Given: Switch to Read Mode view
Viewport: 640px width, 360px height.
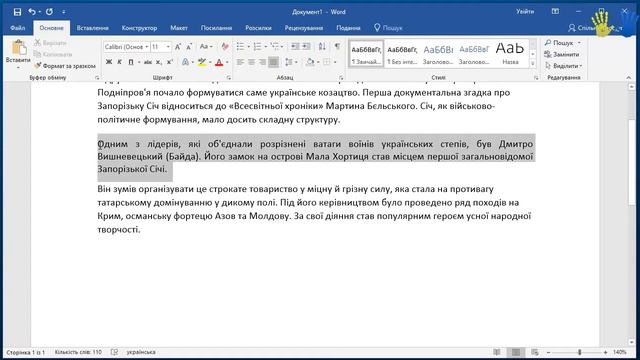Looking at the screenshot, I should [x=497, y=352].
